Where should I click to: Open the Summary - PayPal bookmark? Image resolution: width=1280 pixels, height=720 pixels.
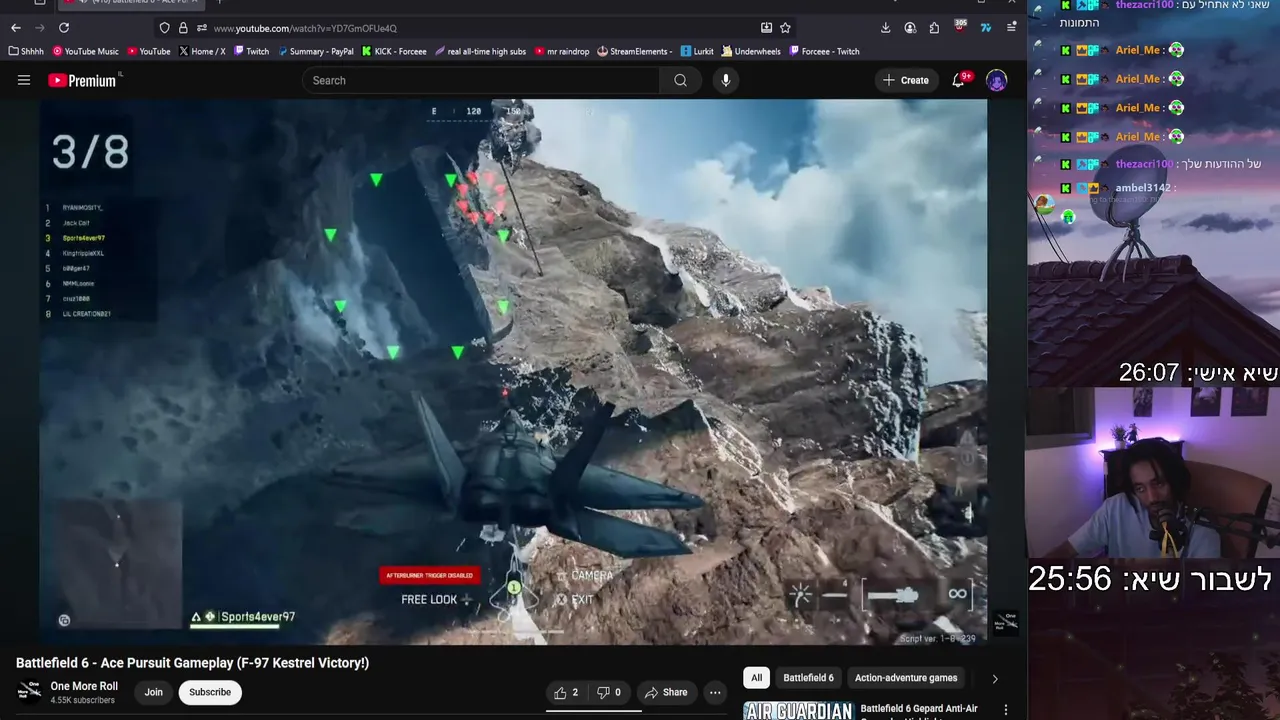316,51
